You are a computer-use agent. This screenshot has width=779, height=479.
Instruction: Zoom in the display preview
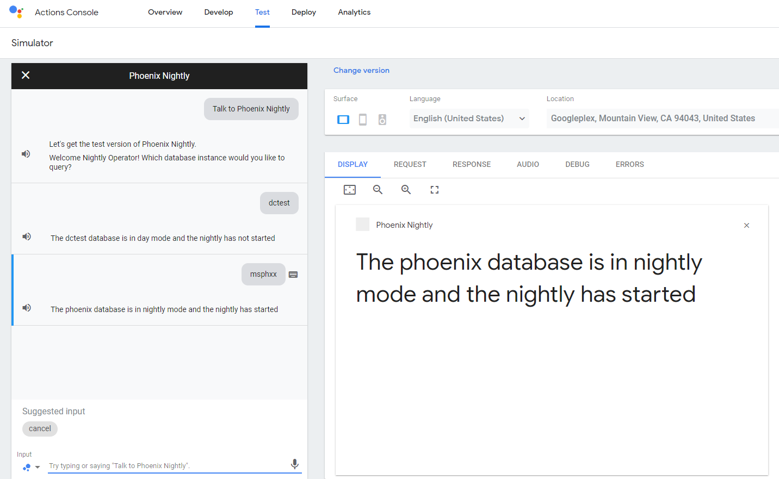tap(406, 190)
